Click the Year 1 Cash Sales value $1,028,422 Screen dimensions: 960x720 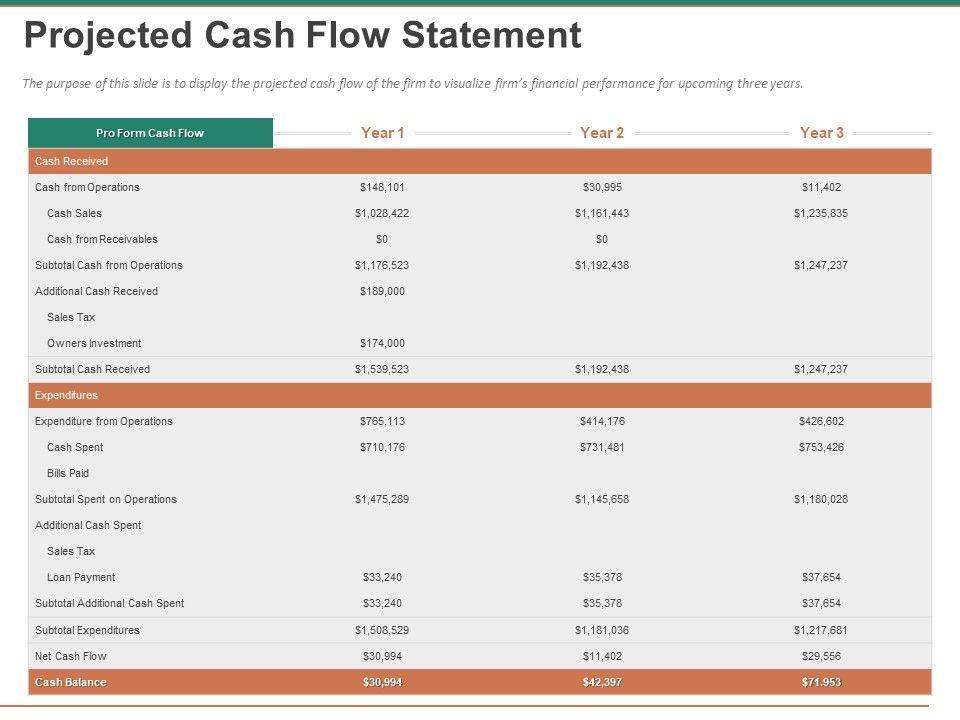(382, 213)
